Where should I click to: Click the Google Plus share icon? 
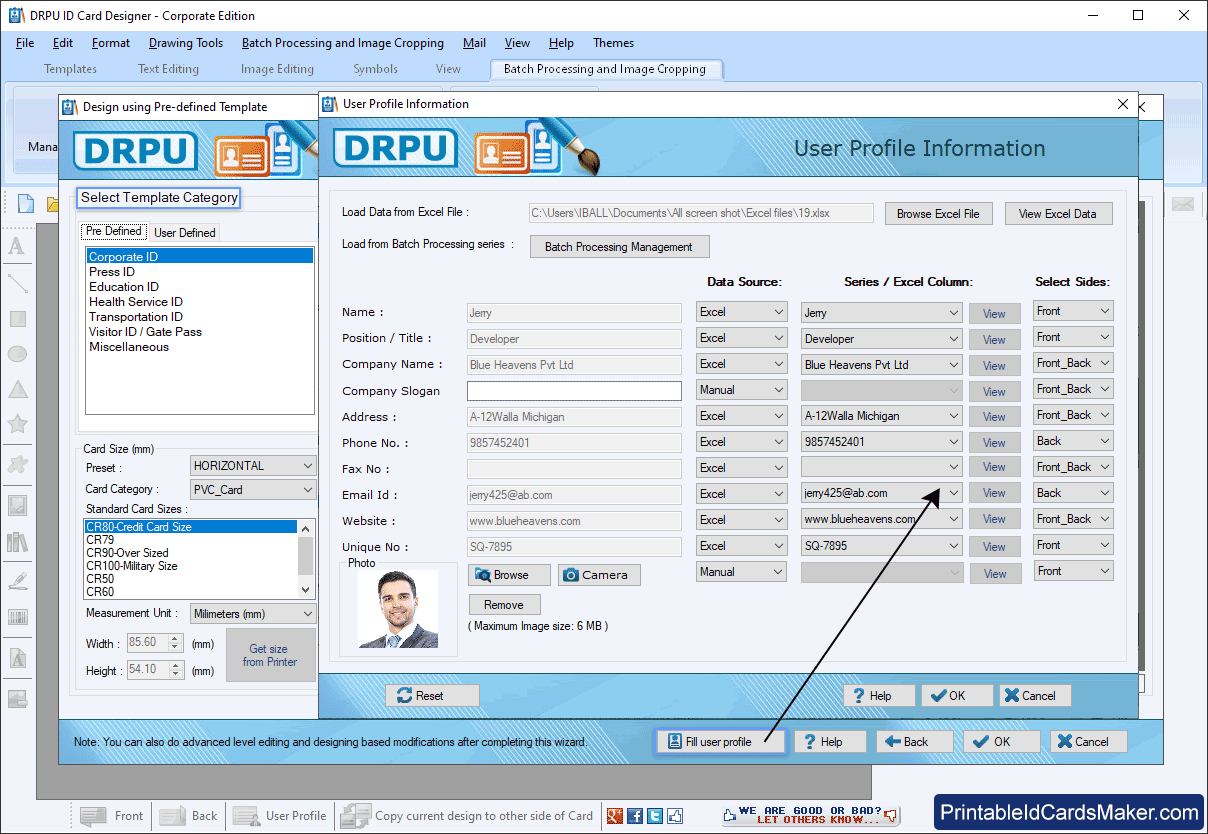coord(614,816)
